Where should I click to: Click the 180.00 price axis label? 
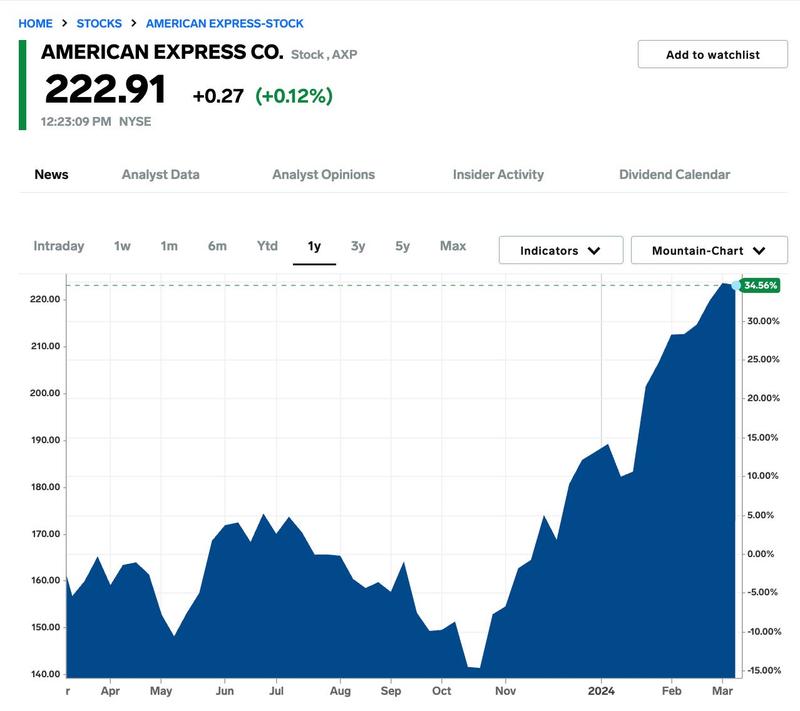(x=45, y=487)
